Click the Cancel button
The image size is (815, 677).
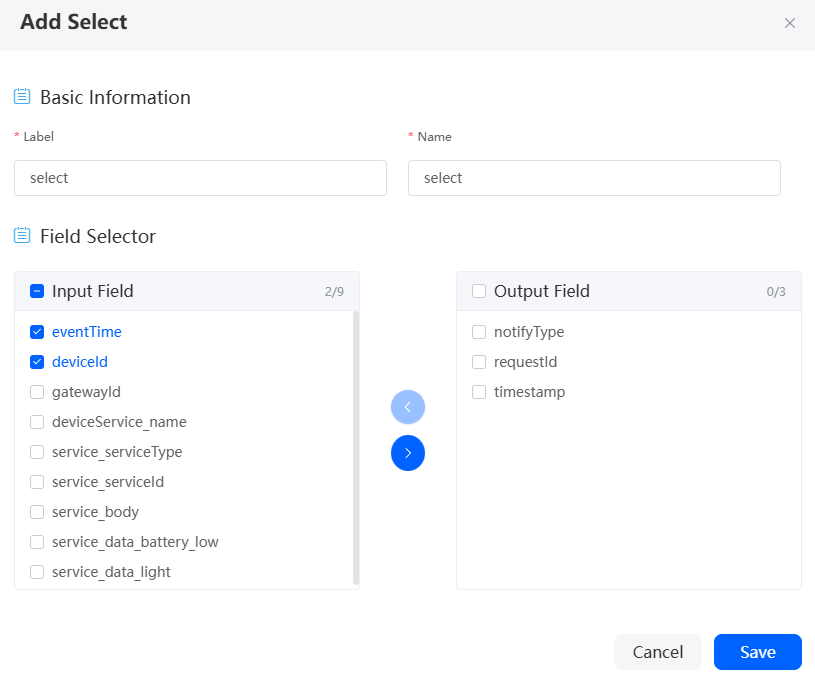[x=658, y=652]
